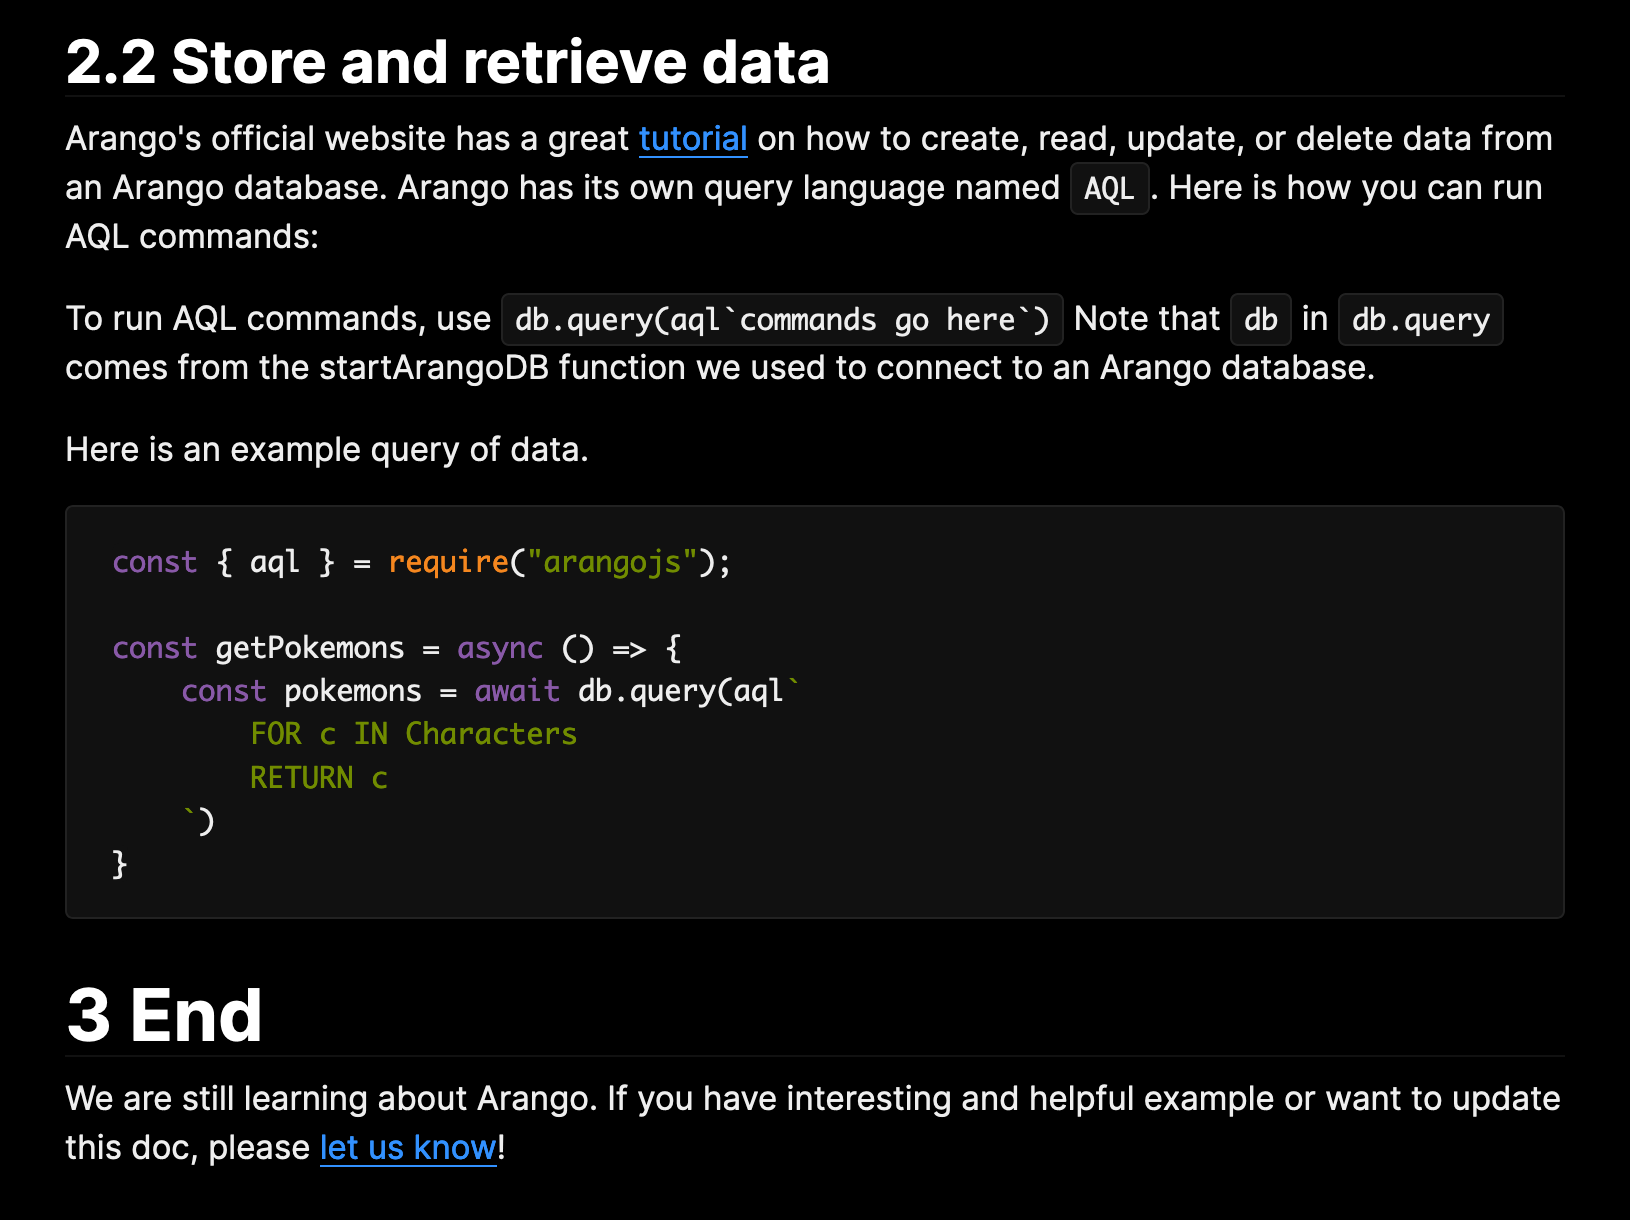Screen dimensions: 1630x1220
Task: Follow the 'let us know' link
Action: [408, 1148]
